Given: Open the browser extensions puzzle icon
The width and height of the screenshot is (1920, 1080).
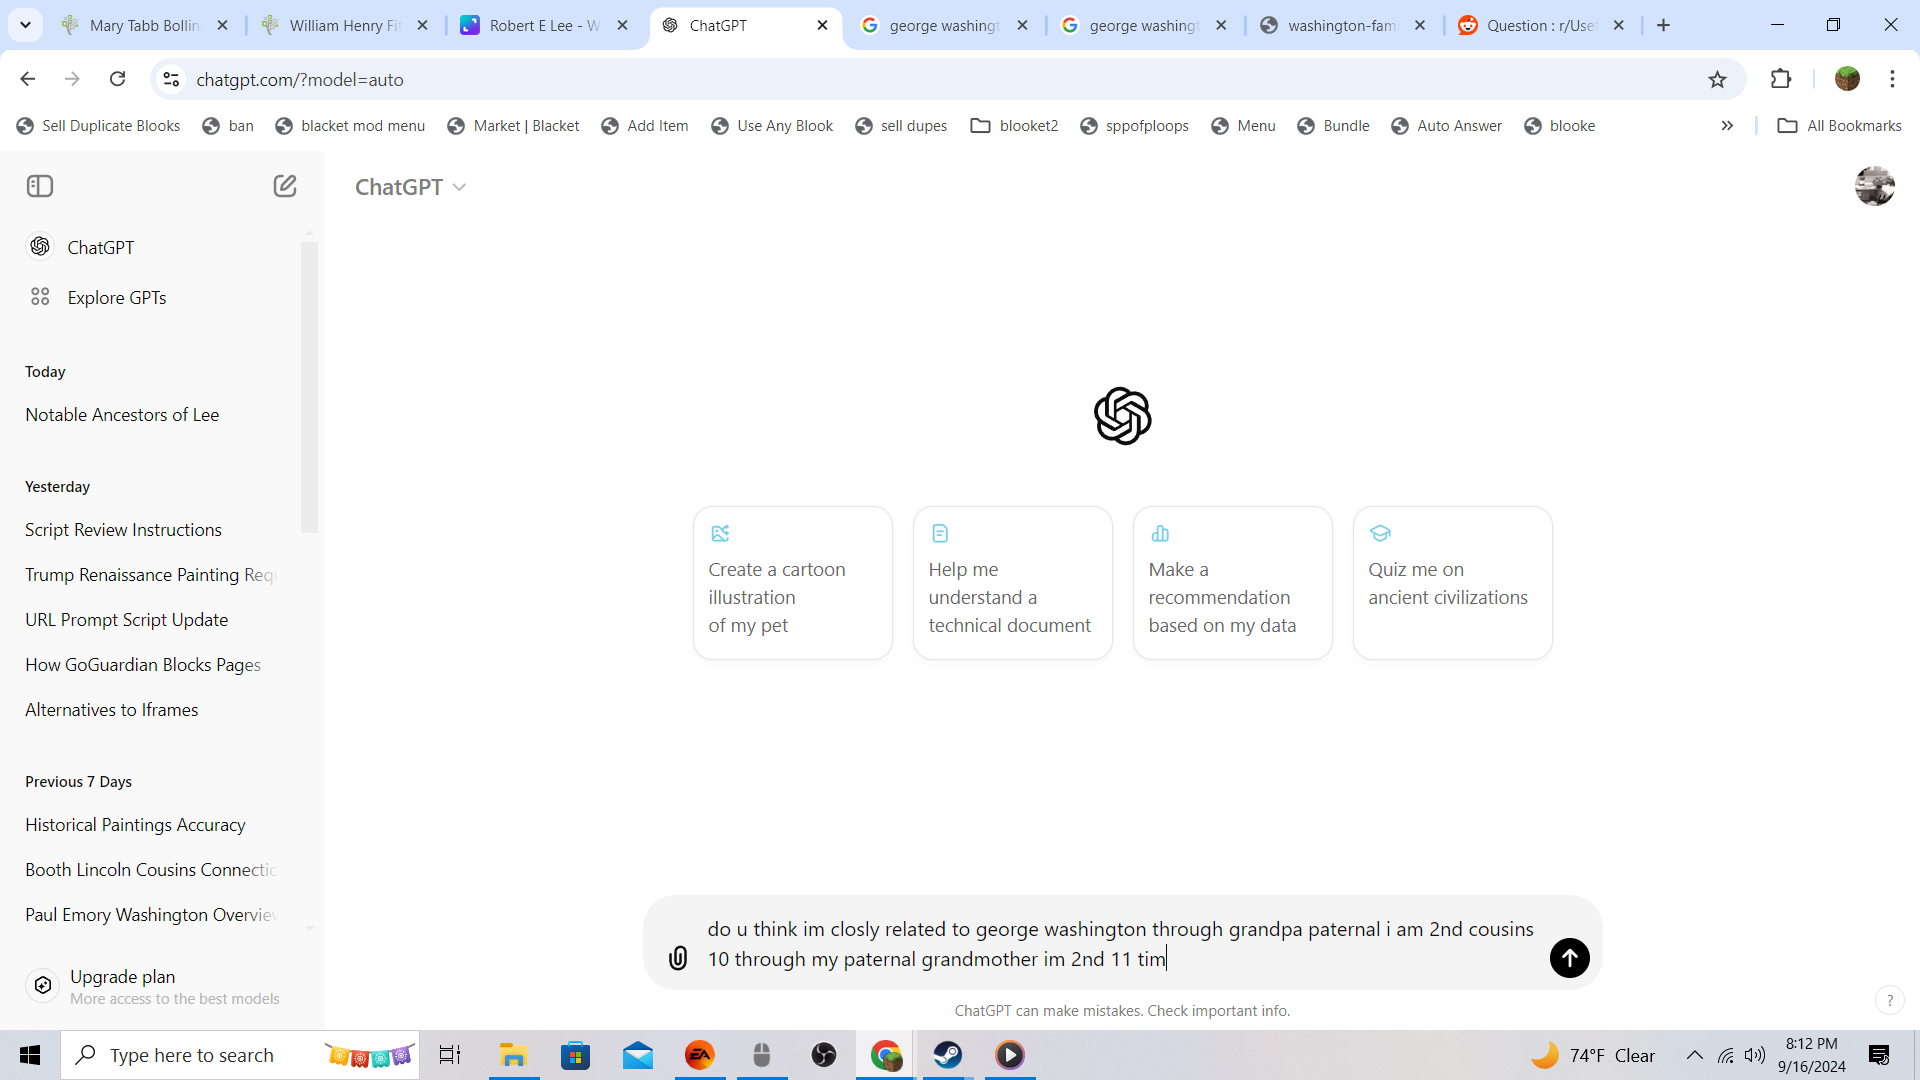Looking at the screenshot, I should click(1781, 80).
